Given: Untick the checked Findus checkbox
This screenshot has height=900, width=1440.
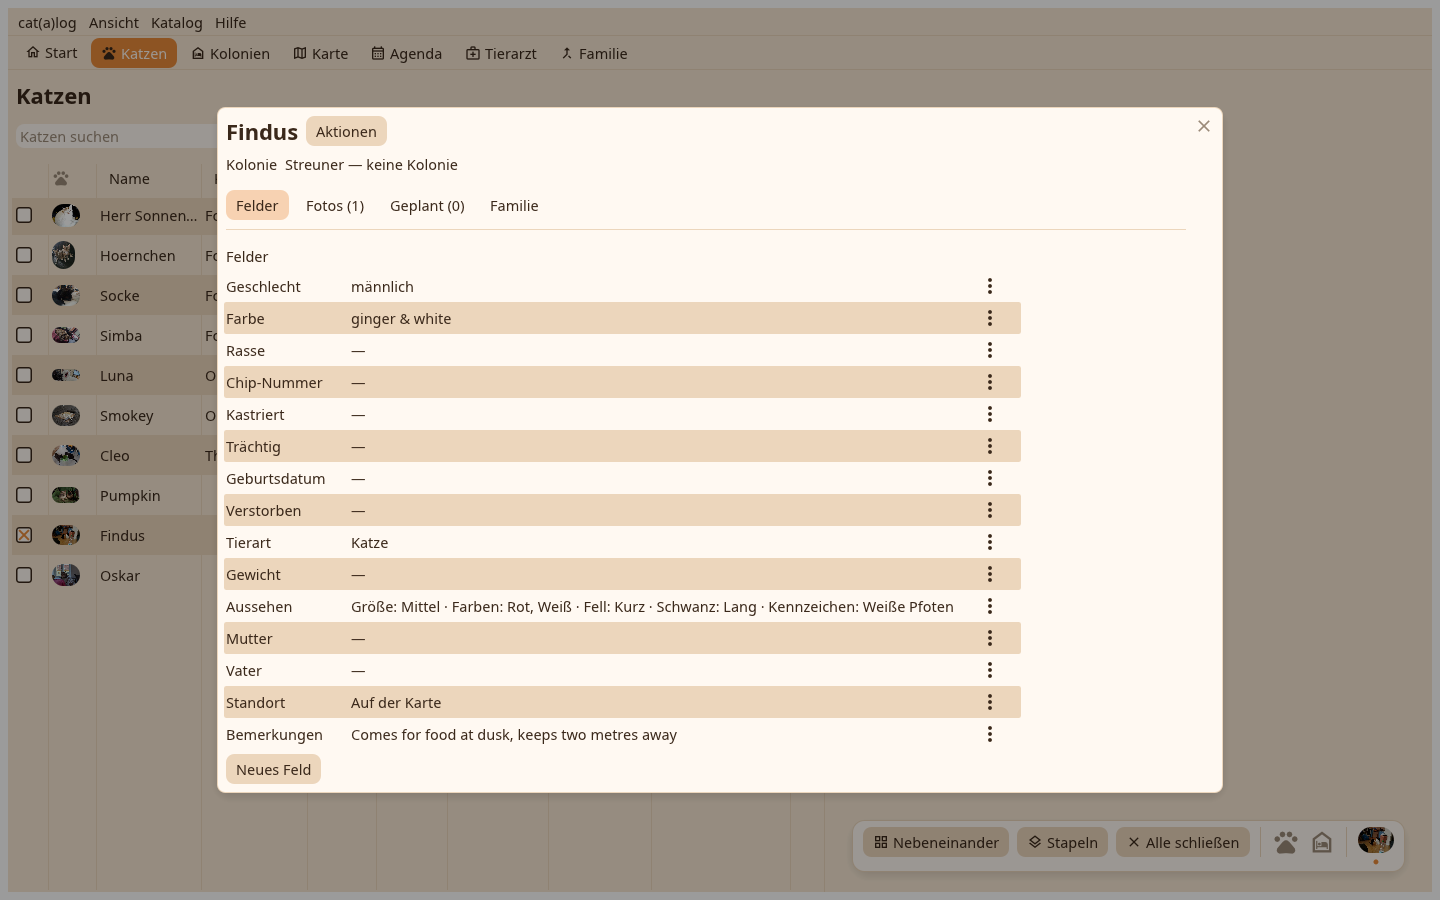Looking at the screenshot, I should (x=24, y=535).
